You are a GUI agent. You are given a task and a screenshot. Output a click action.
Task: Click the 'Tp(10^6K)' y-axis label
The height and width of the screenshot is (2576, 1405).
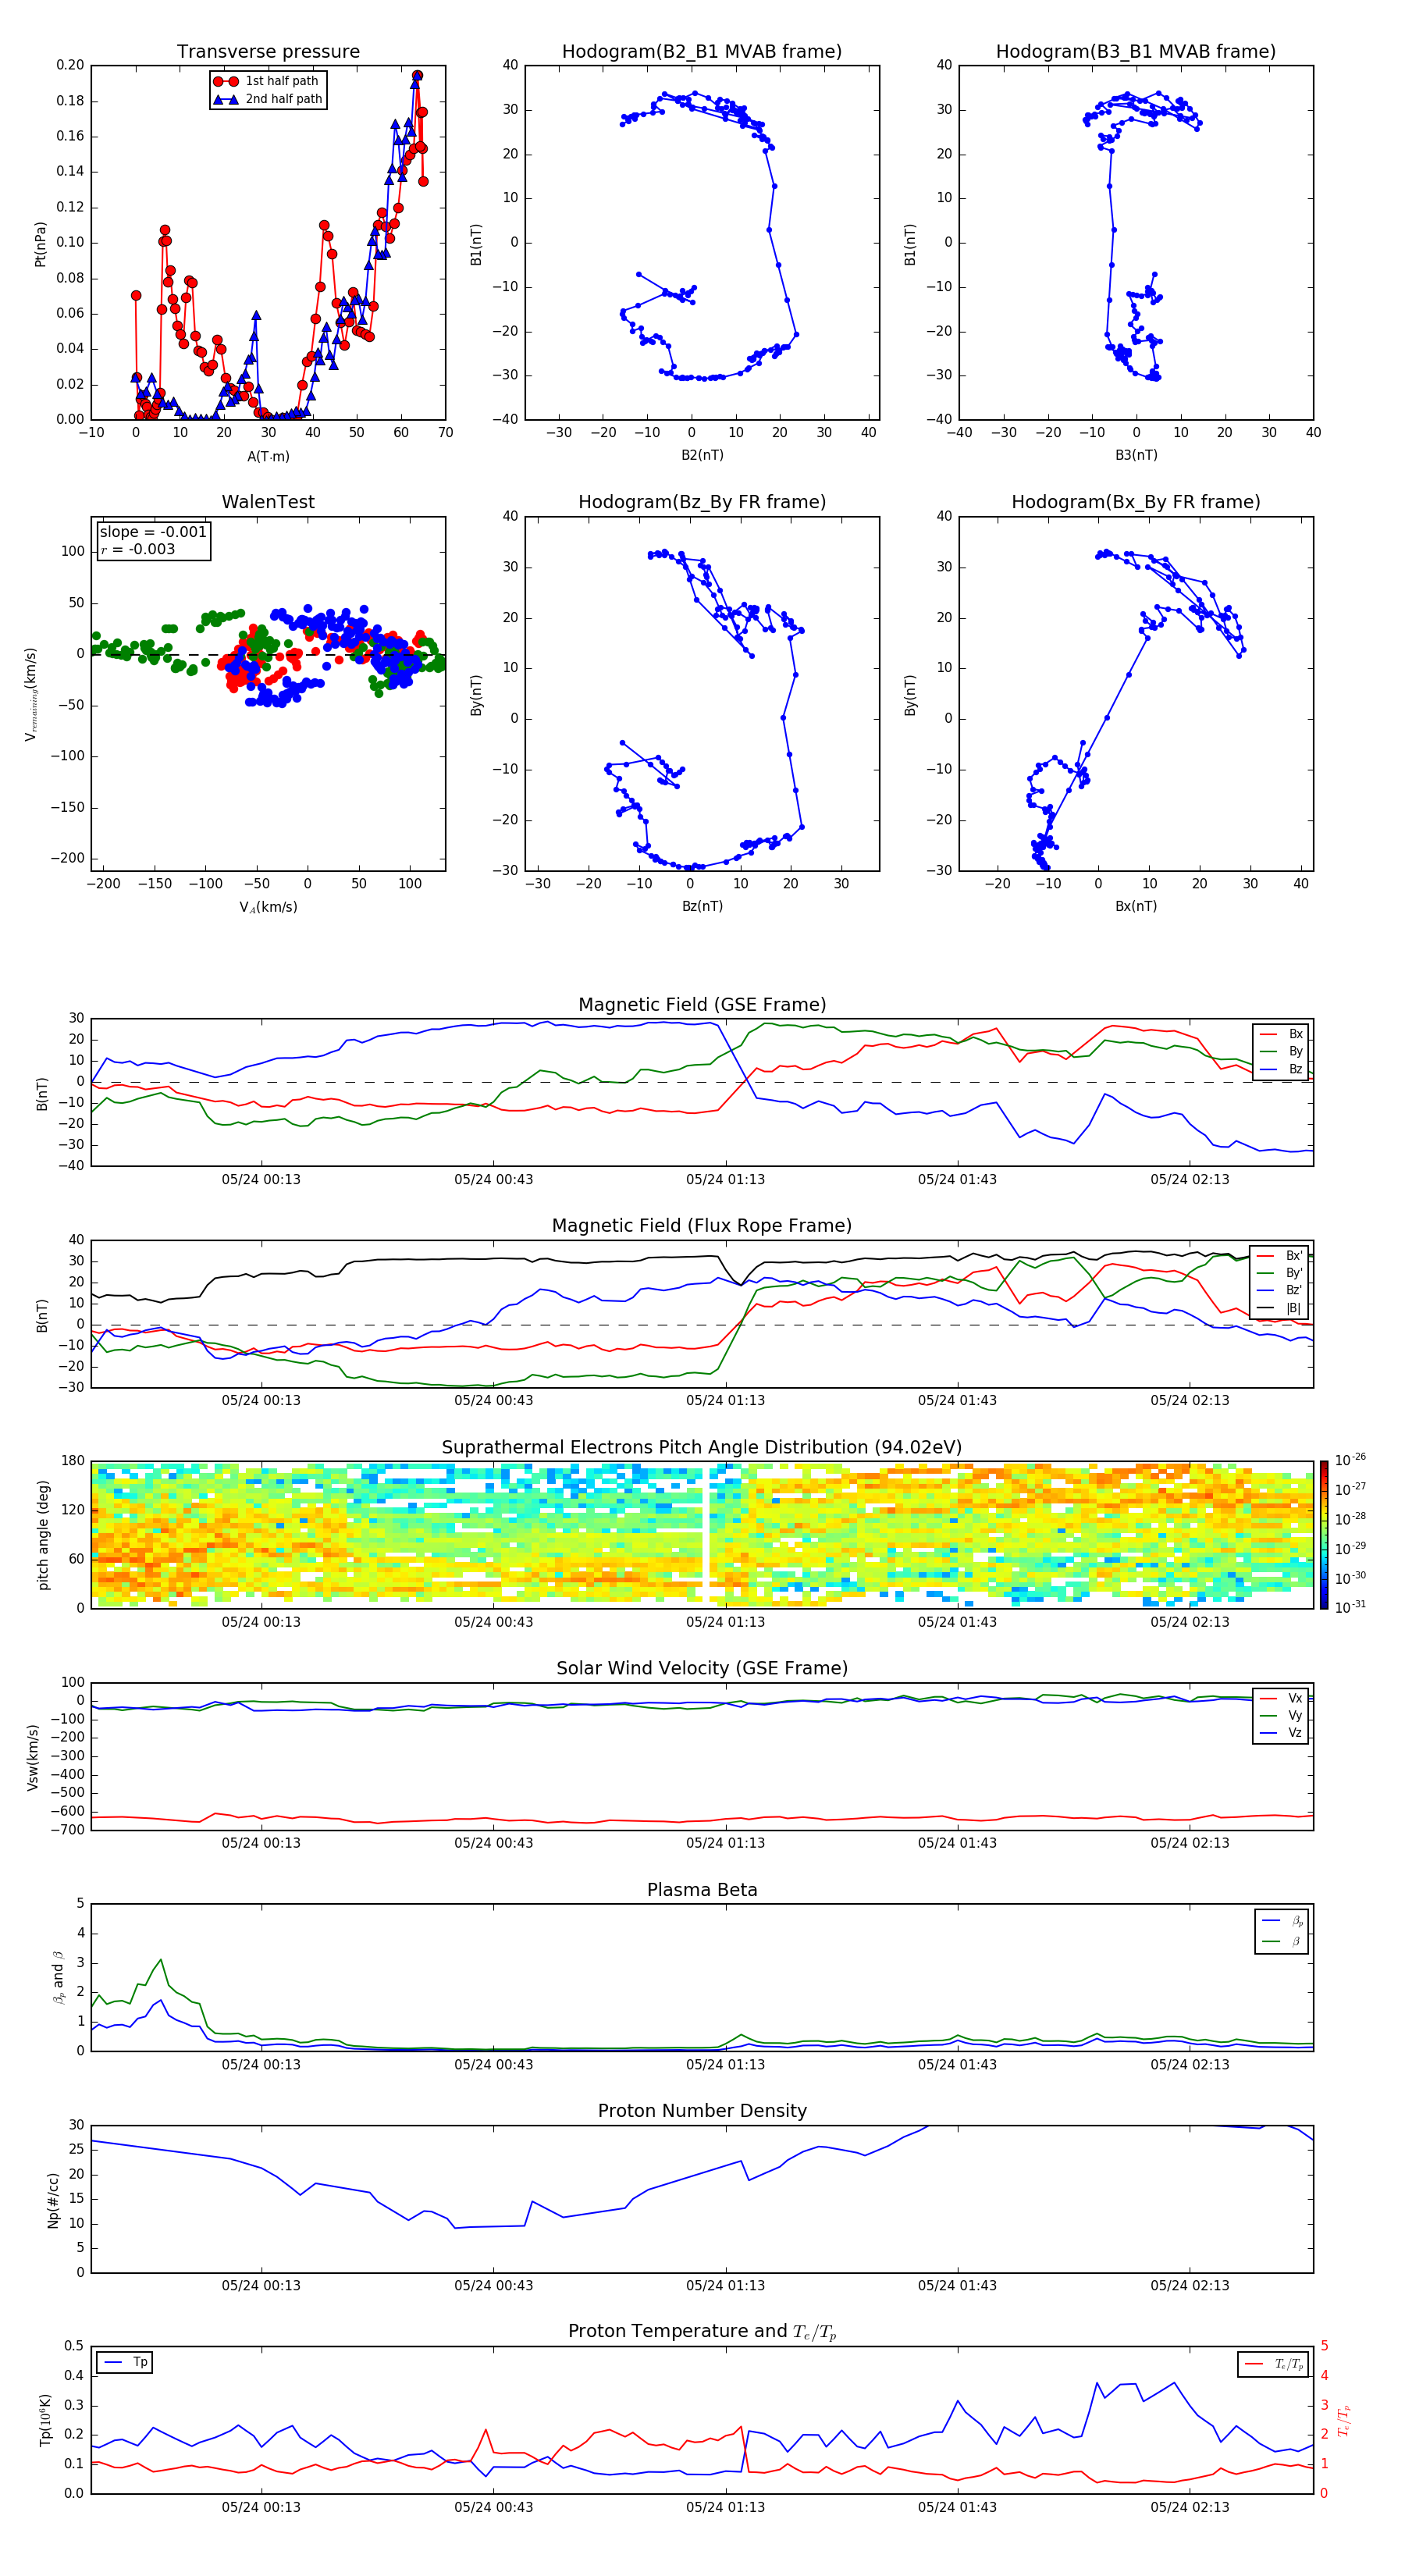click(45, 2420)
